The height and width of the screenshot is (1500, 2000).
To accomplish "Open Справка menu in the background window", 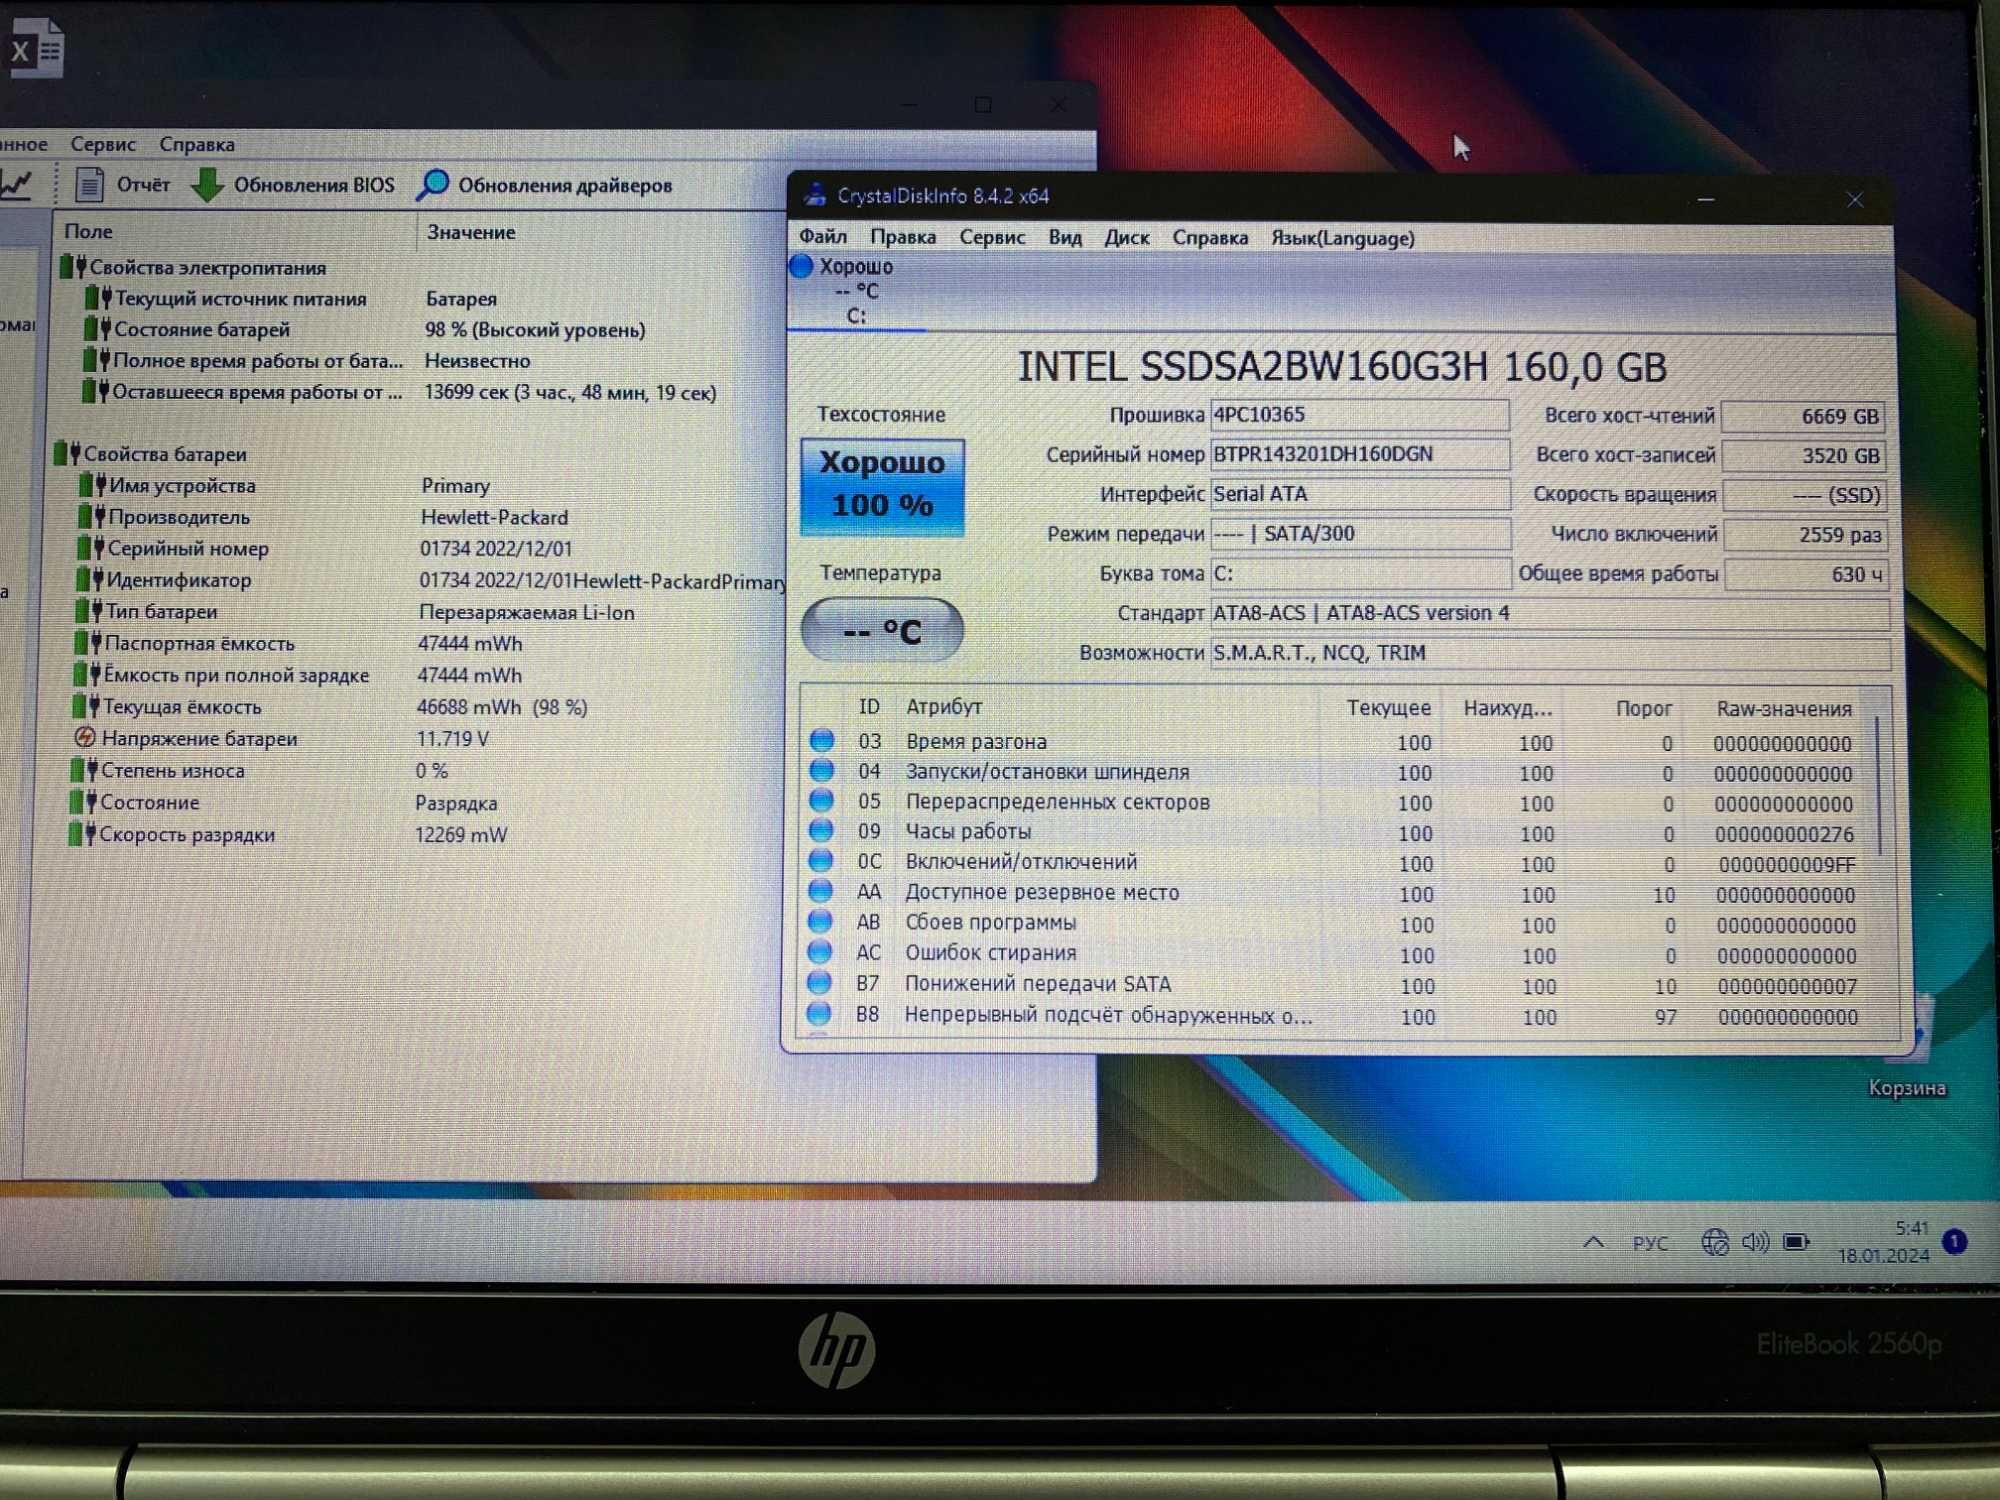I will (x=197, y=144).
